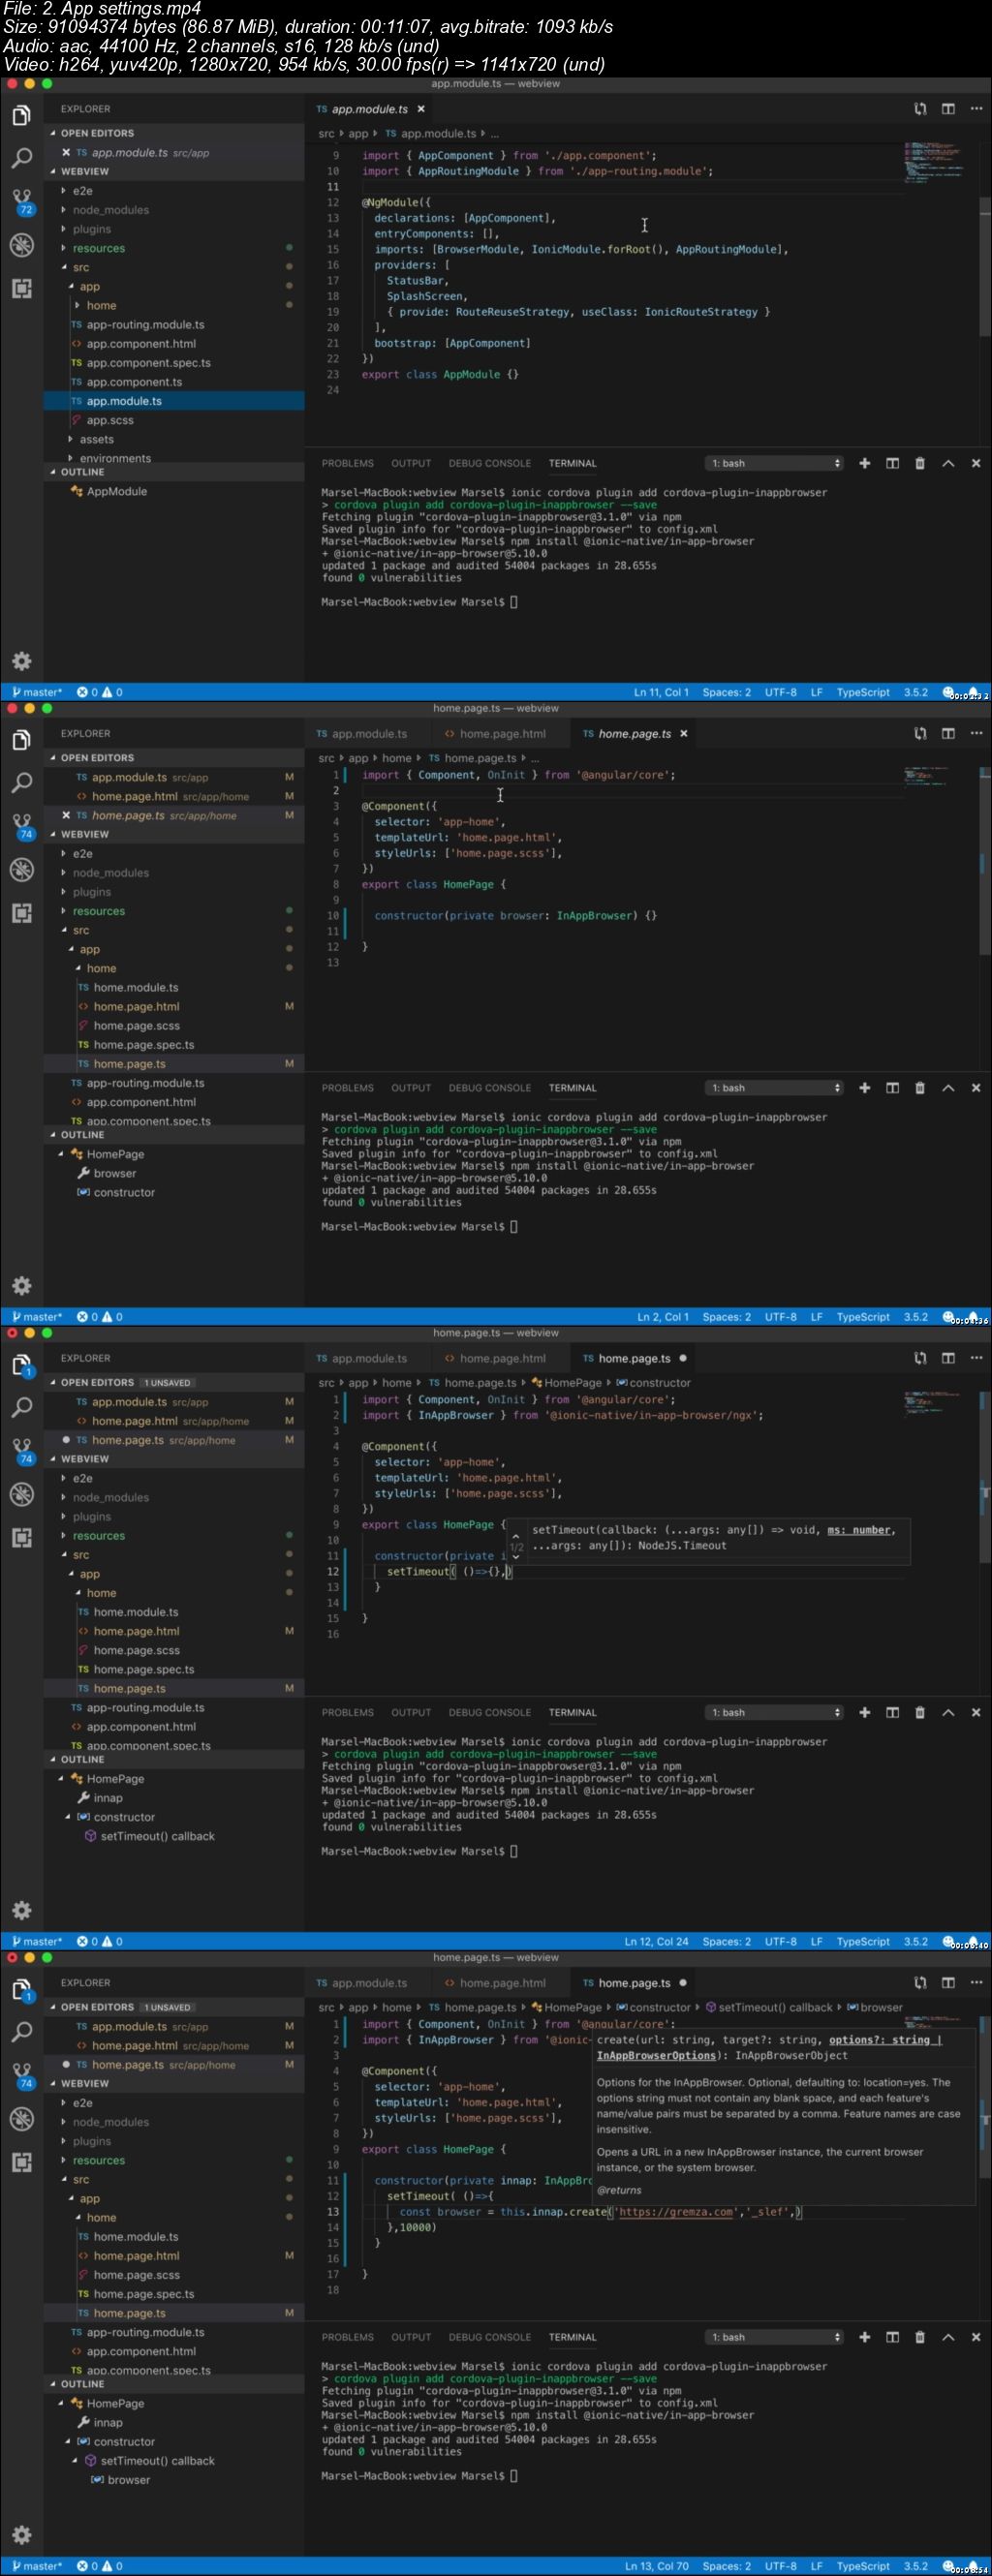
Task: Click master* branch in app.module.ts window status bar
Action: [x=36, y=692]
